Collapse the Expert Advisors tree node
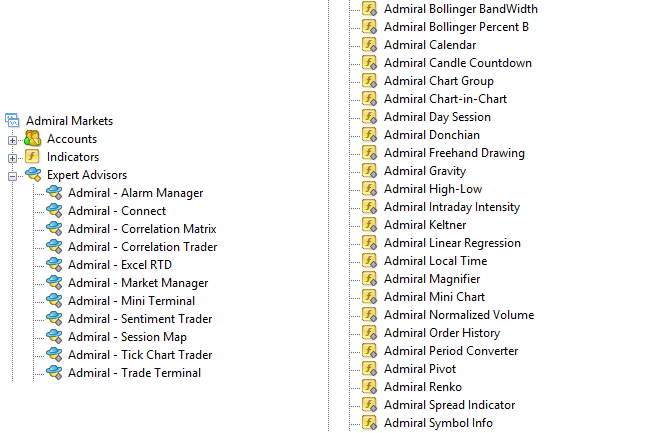This screenshot has width=664, height=433. pos(13,175)
